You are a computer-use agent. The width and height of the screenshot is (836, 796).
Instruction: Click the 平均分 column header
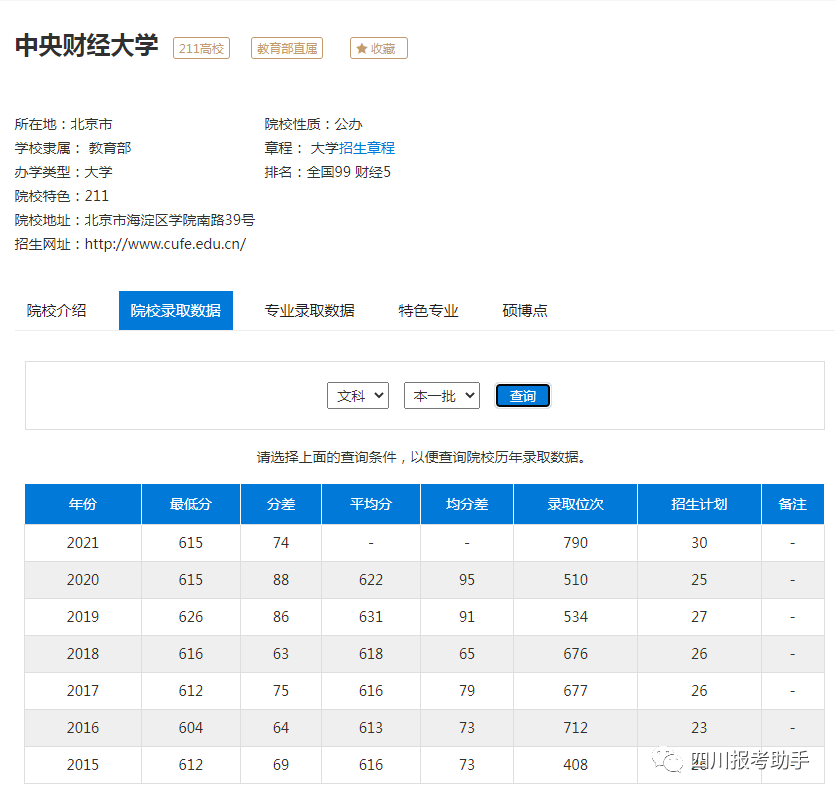point(371,504)
